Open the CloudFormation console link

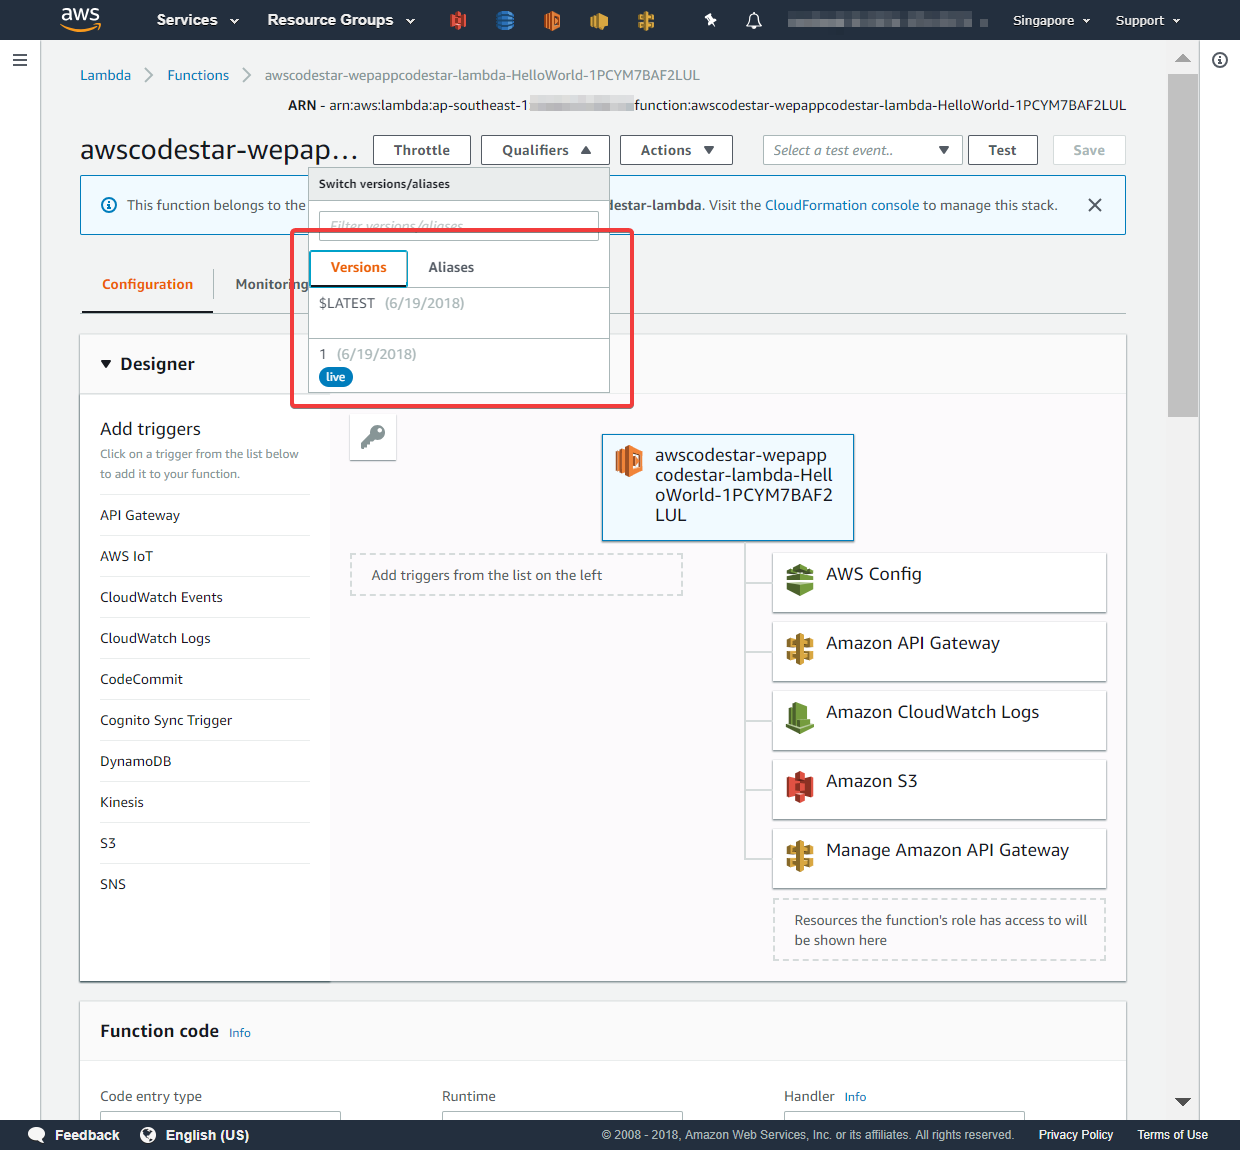[842, 205]
